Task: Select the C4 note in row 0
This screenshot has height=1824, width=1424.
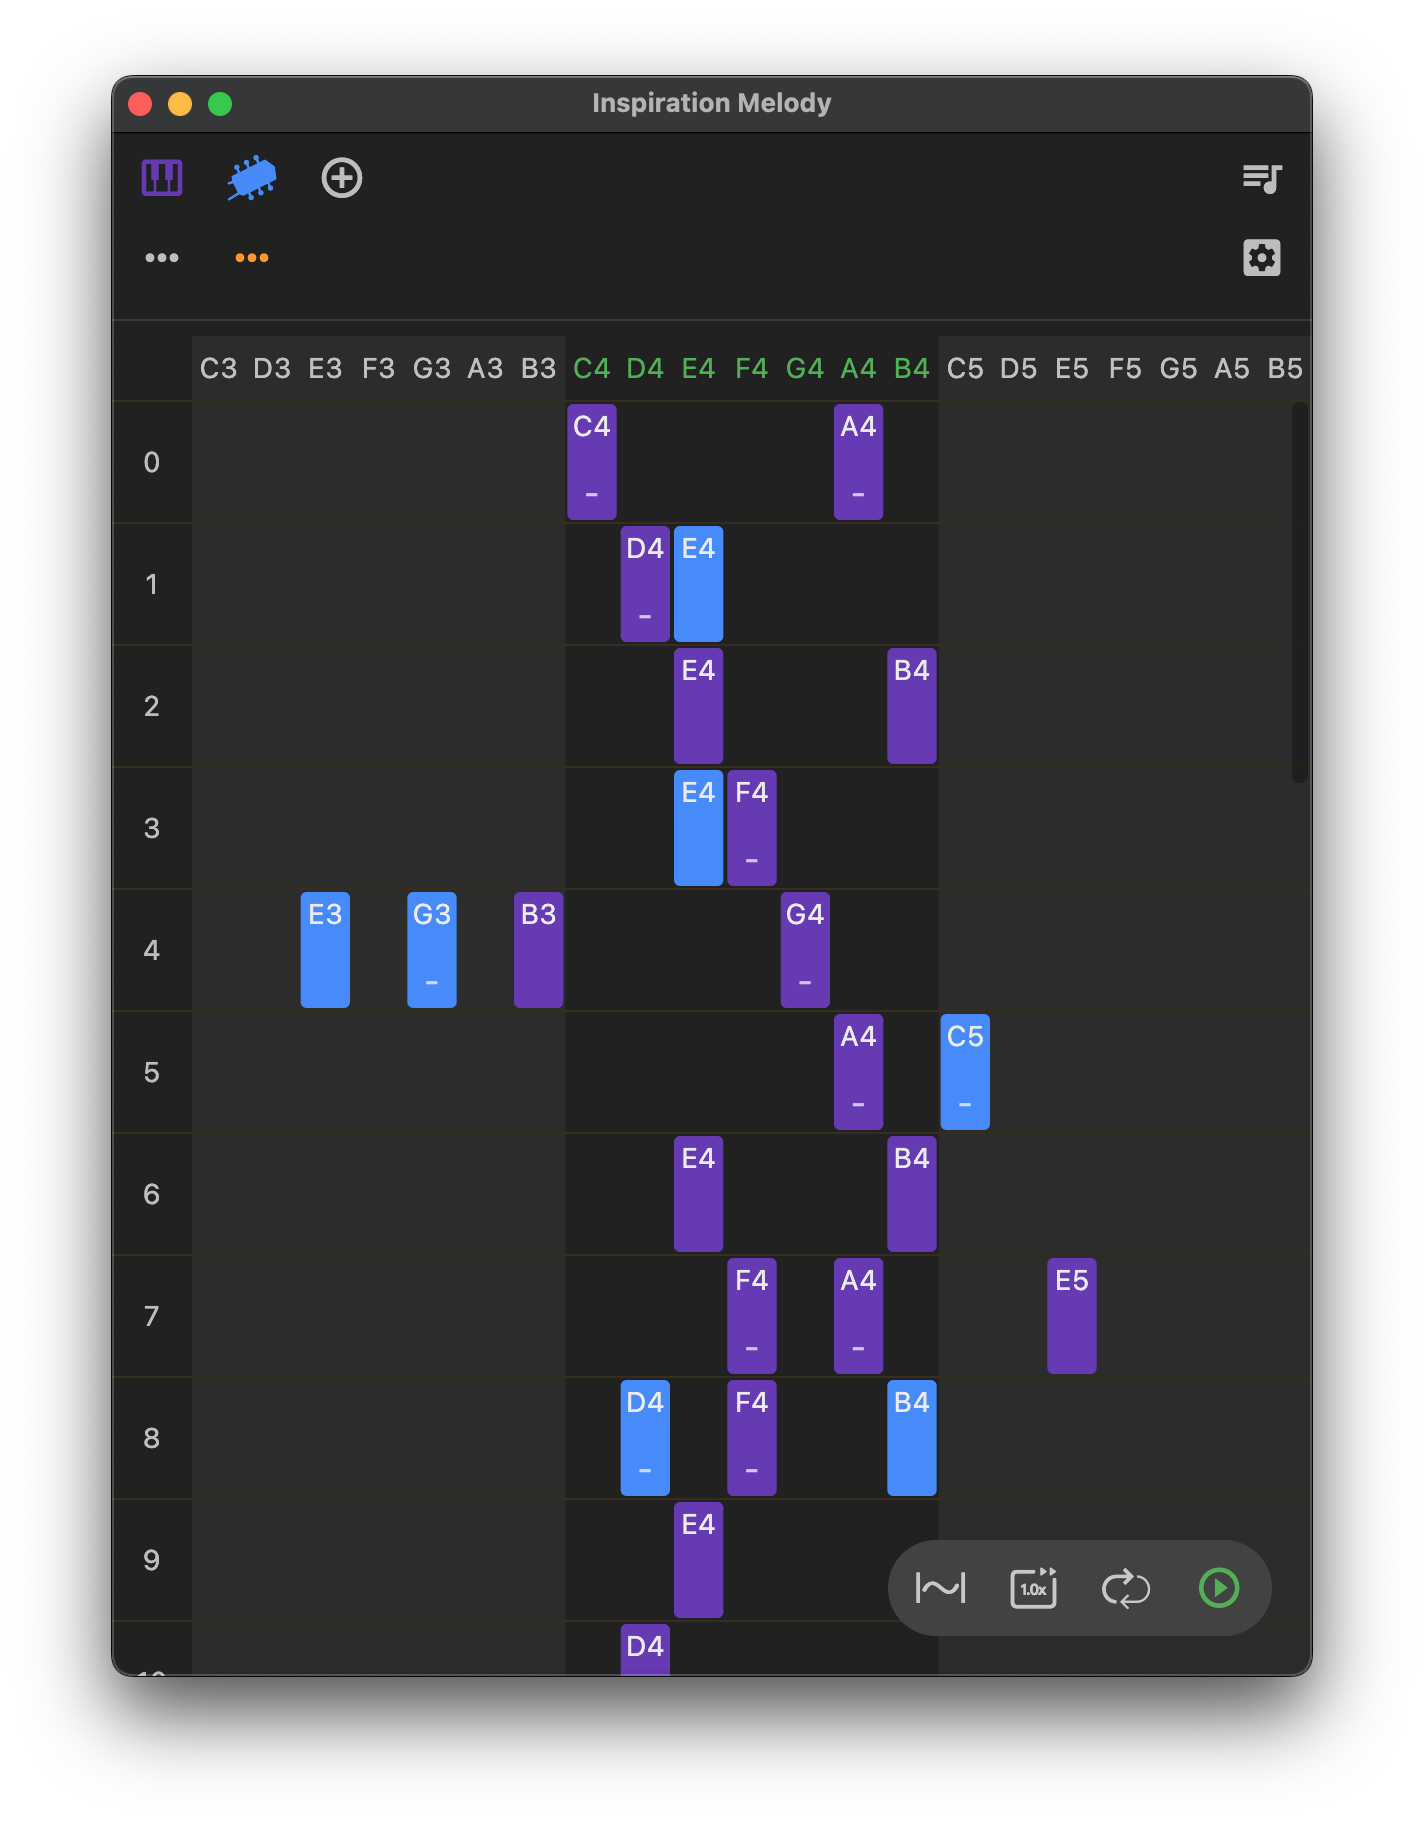Action: click(x=592, y=462)
